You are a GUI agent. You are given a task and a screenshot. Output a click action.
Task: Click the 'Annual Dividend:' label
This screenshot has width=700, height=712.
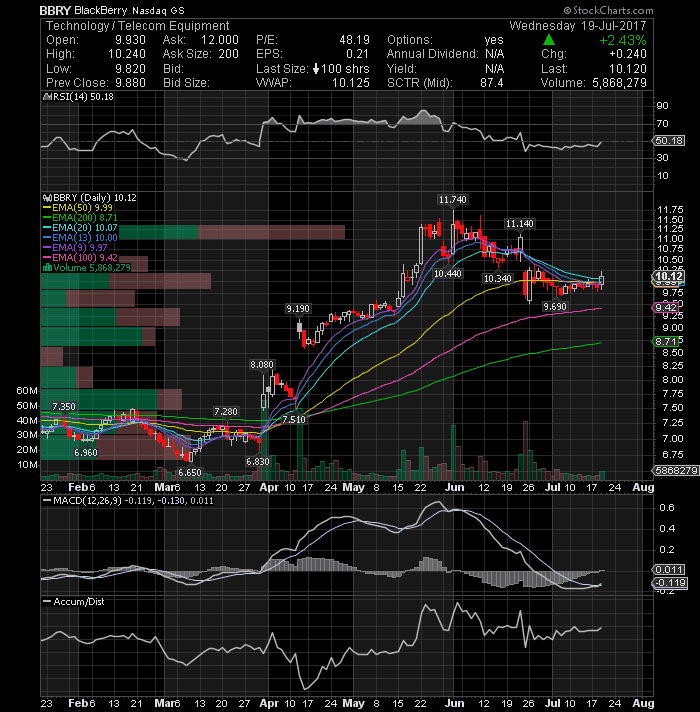point(433,54)
